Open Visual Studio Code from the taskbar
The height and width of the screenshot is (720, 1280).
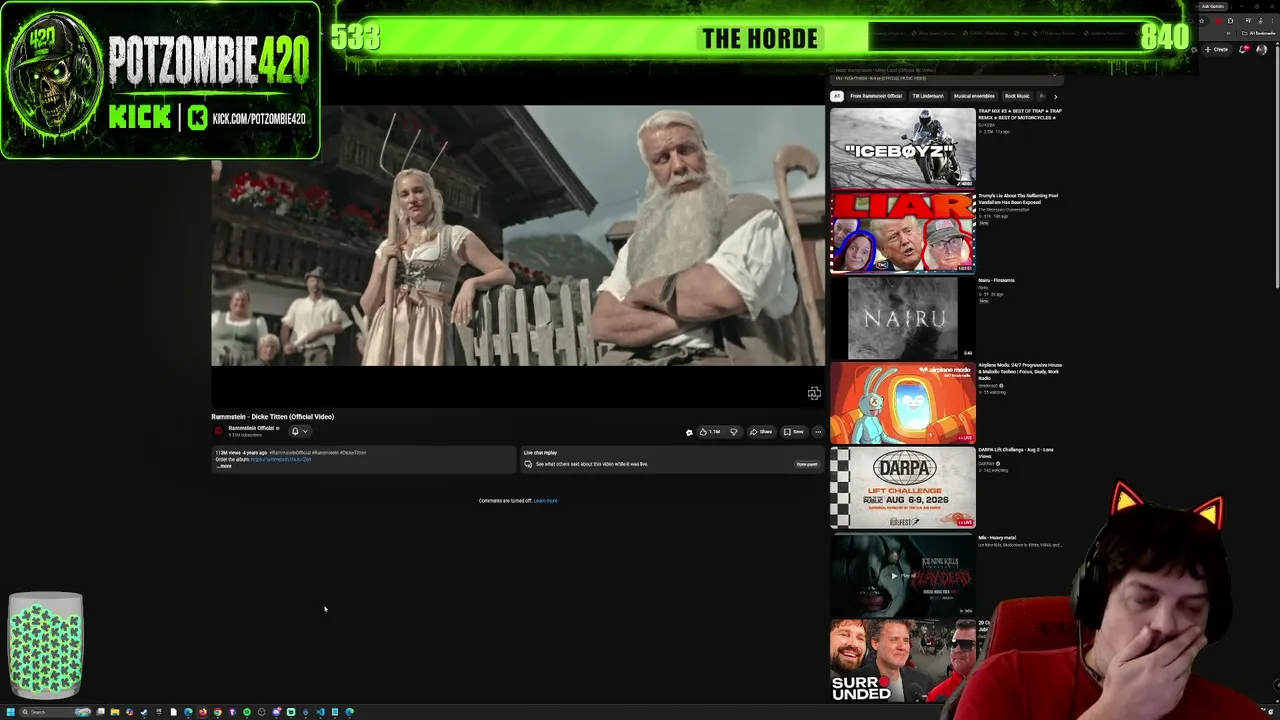(x=320, y=712)
